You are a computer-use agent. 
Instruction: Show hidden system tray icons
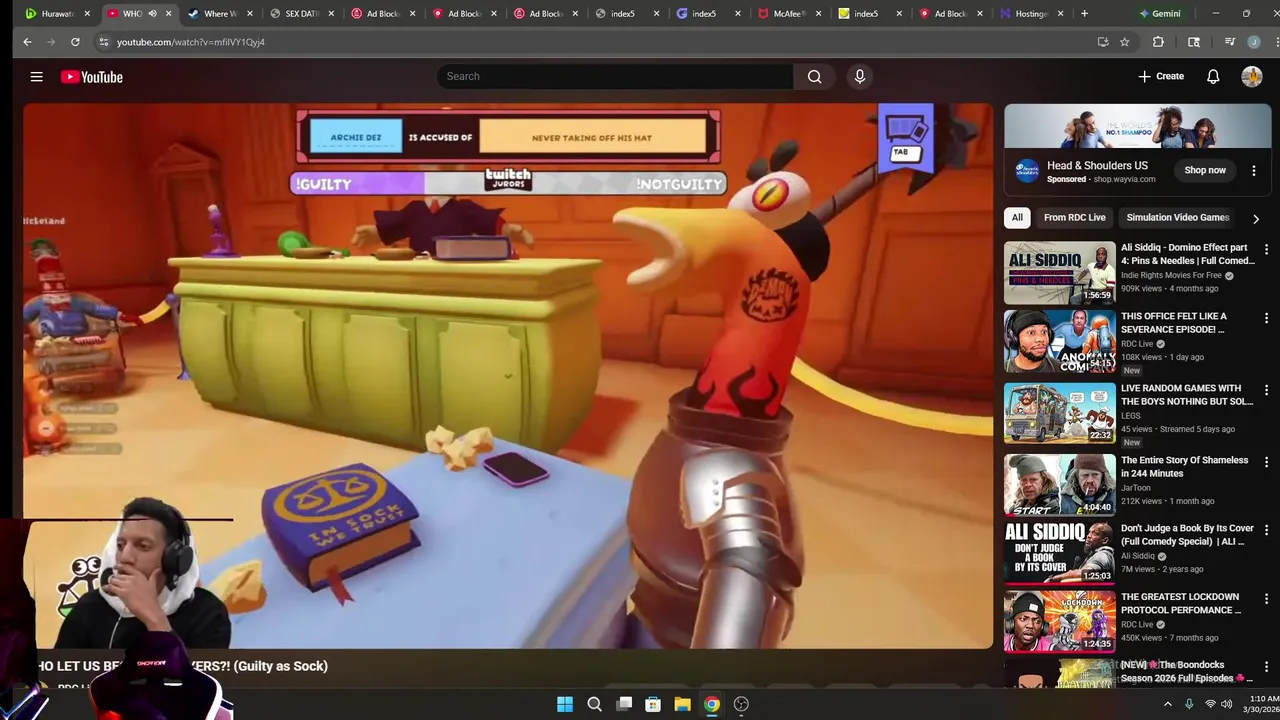(1167, 704)
